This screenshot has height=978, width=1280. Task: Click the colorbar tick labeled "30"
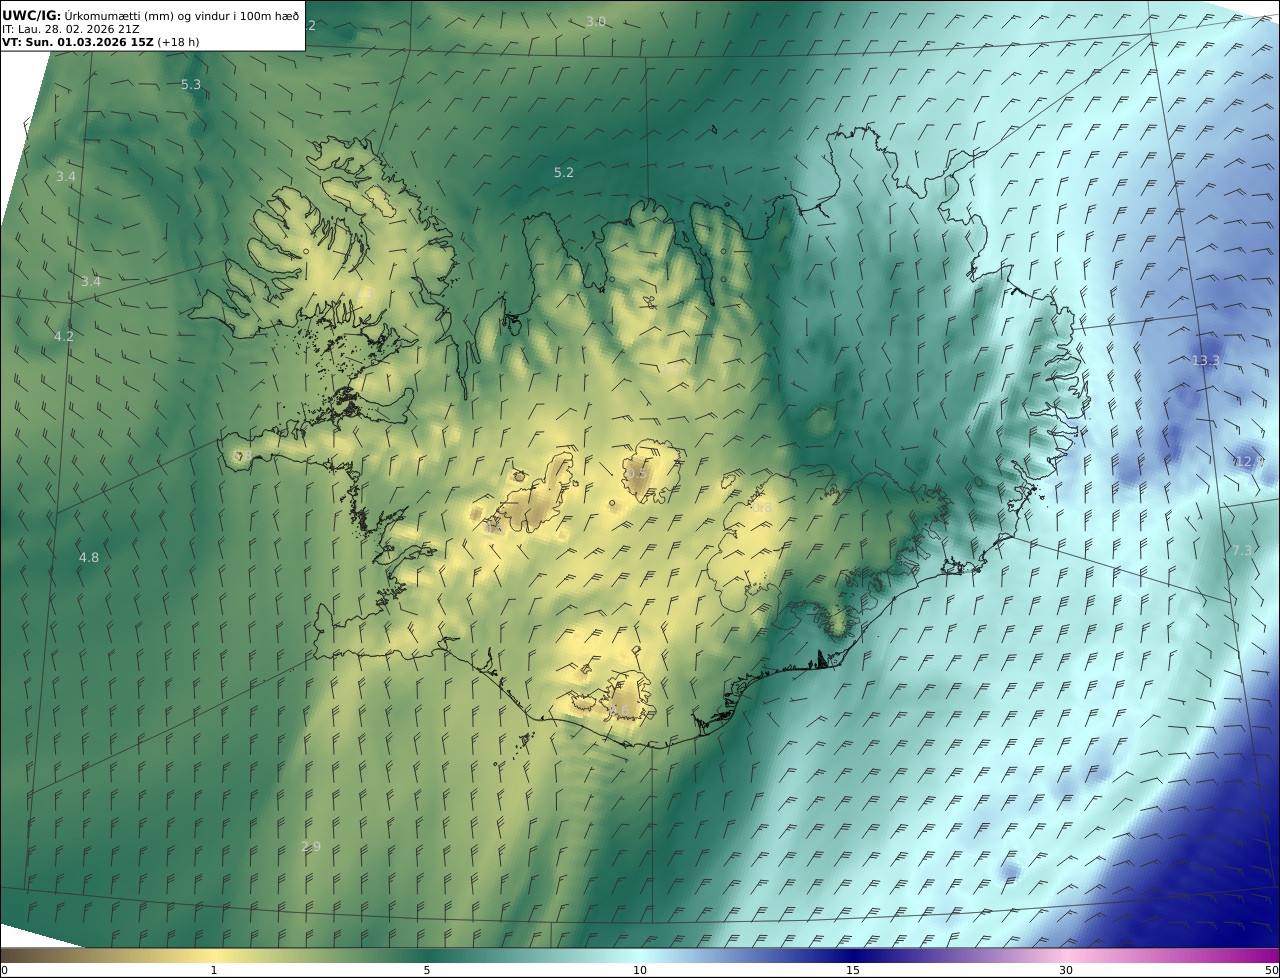(1066, 970)
